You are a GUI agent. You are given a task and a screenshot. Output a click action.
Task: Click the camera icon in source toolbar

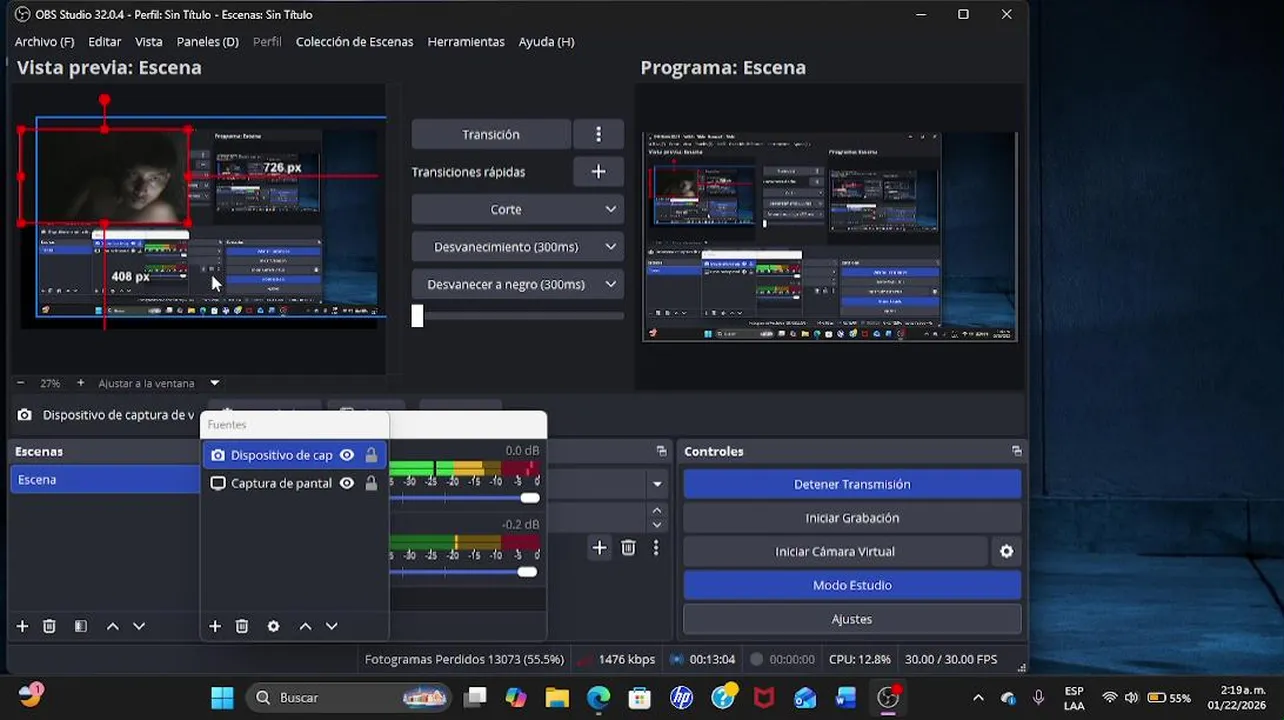[25, 415]
